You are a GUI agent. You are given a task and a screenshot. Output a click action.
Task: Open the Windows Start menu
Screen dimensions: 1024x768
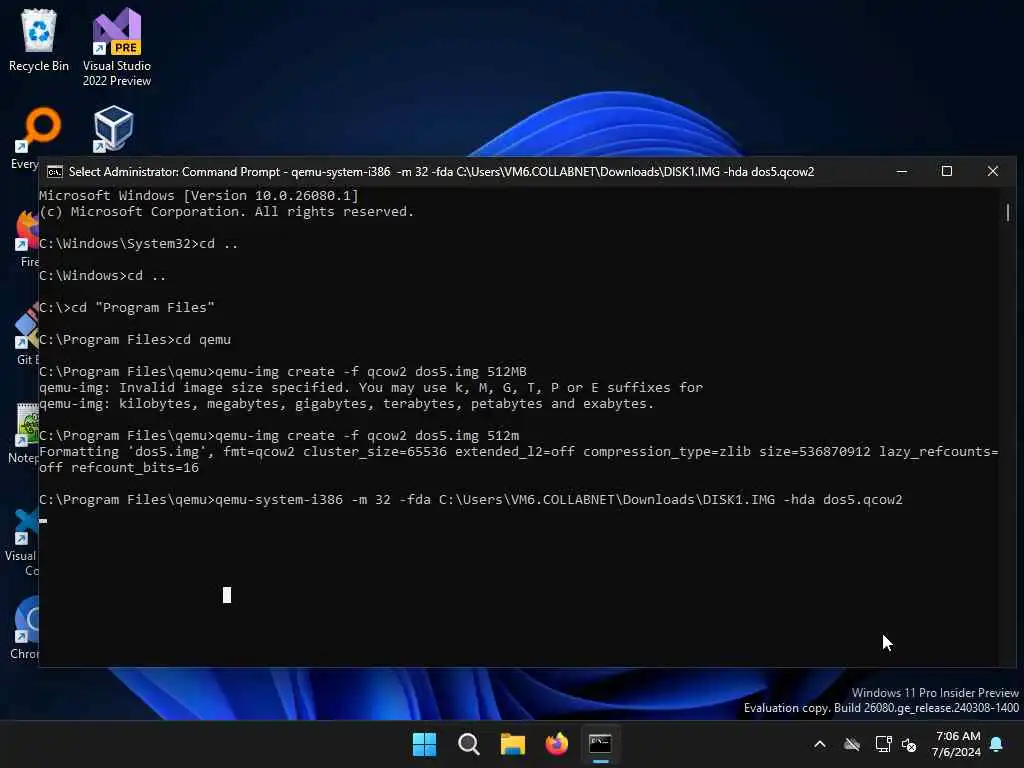(424, 744)
